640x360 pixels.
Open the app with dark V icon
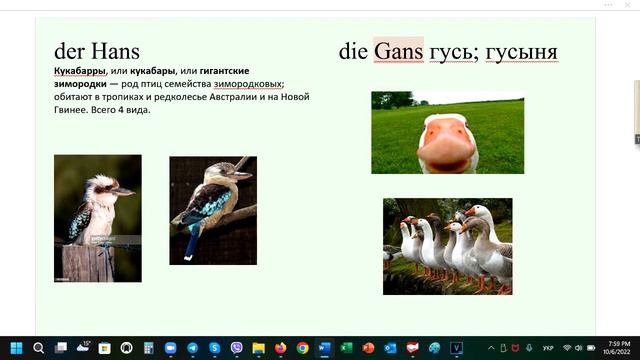[456, 348]
